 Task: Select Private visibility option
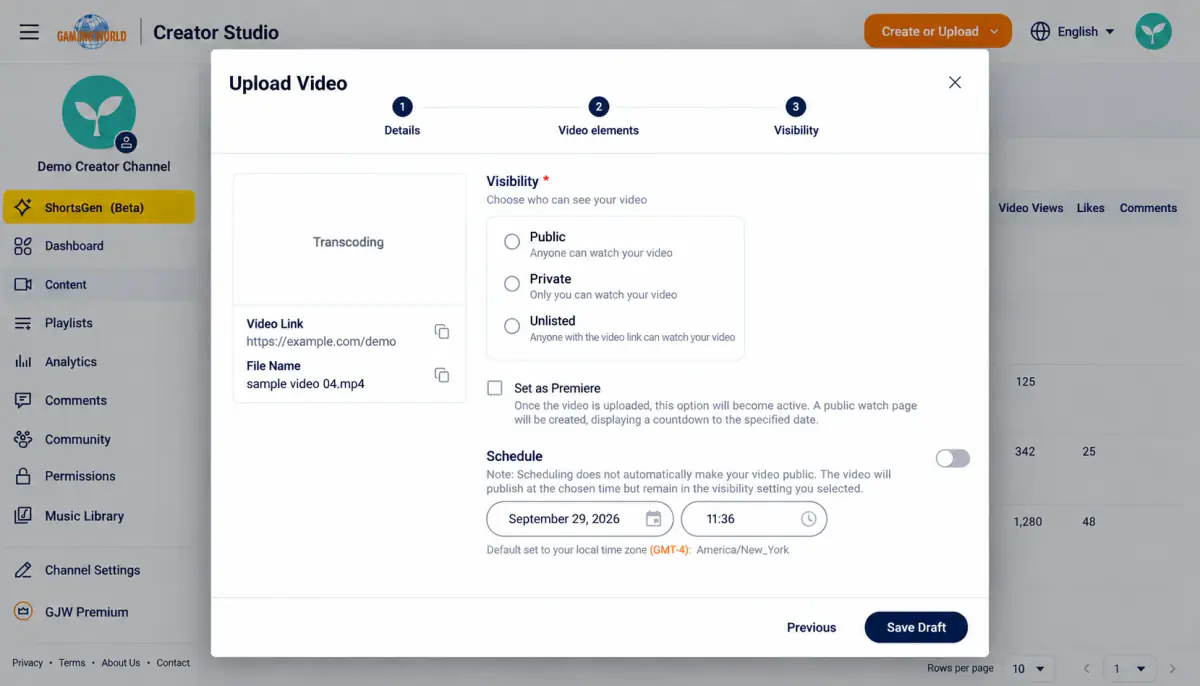tap(512, 284)
